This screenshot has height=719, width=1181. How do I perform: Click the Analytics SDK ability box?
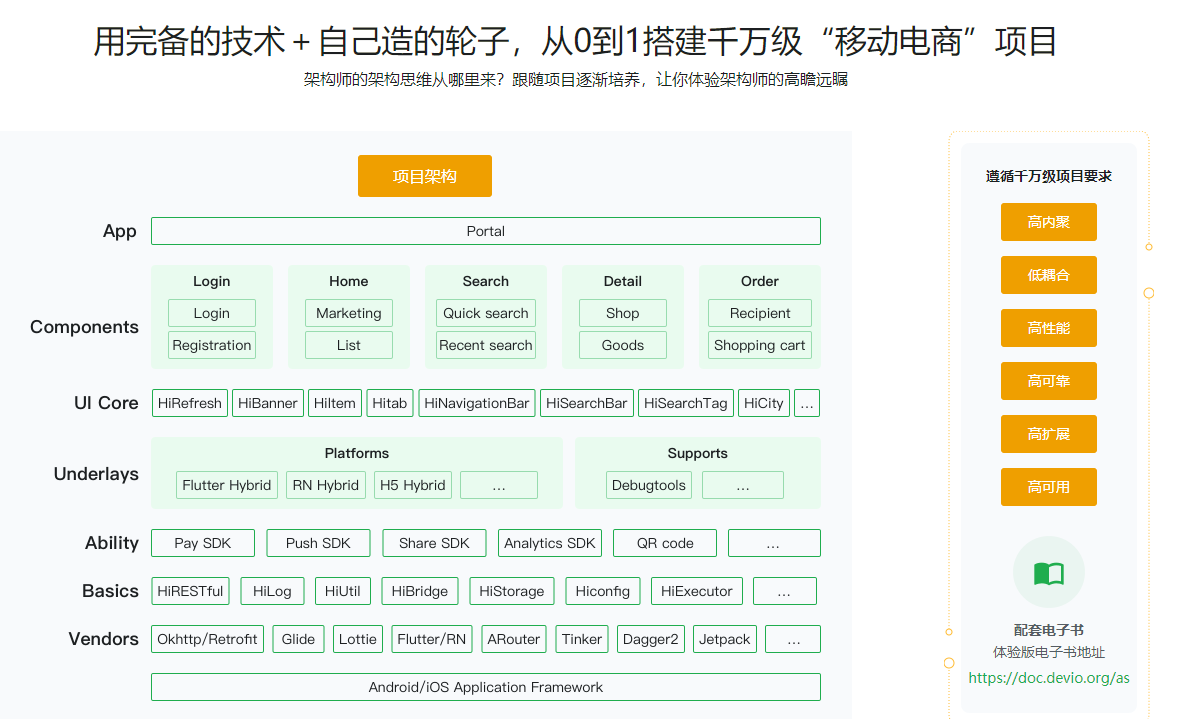point(549,543)
